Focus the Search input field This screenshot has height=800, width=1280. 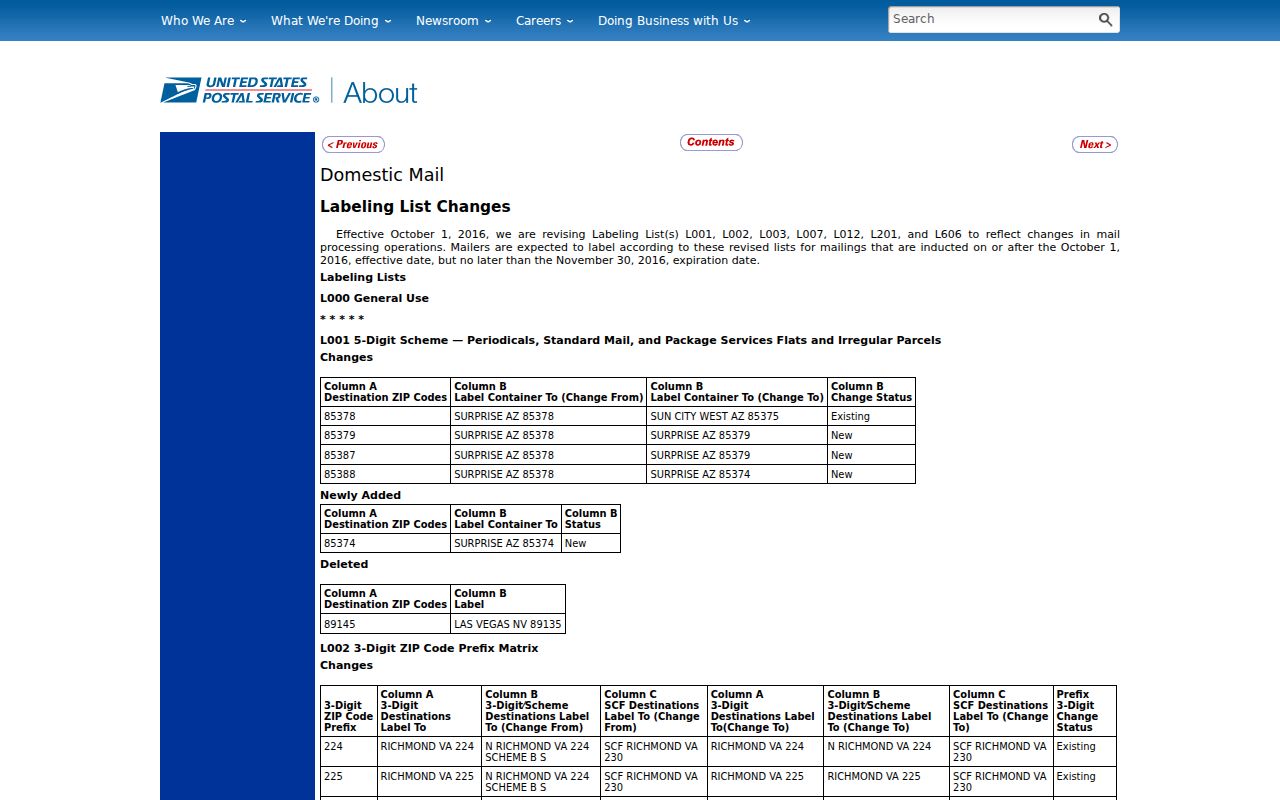[990, 19]
